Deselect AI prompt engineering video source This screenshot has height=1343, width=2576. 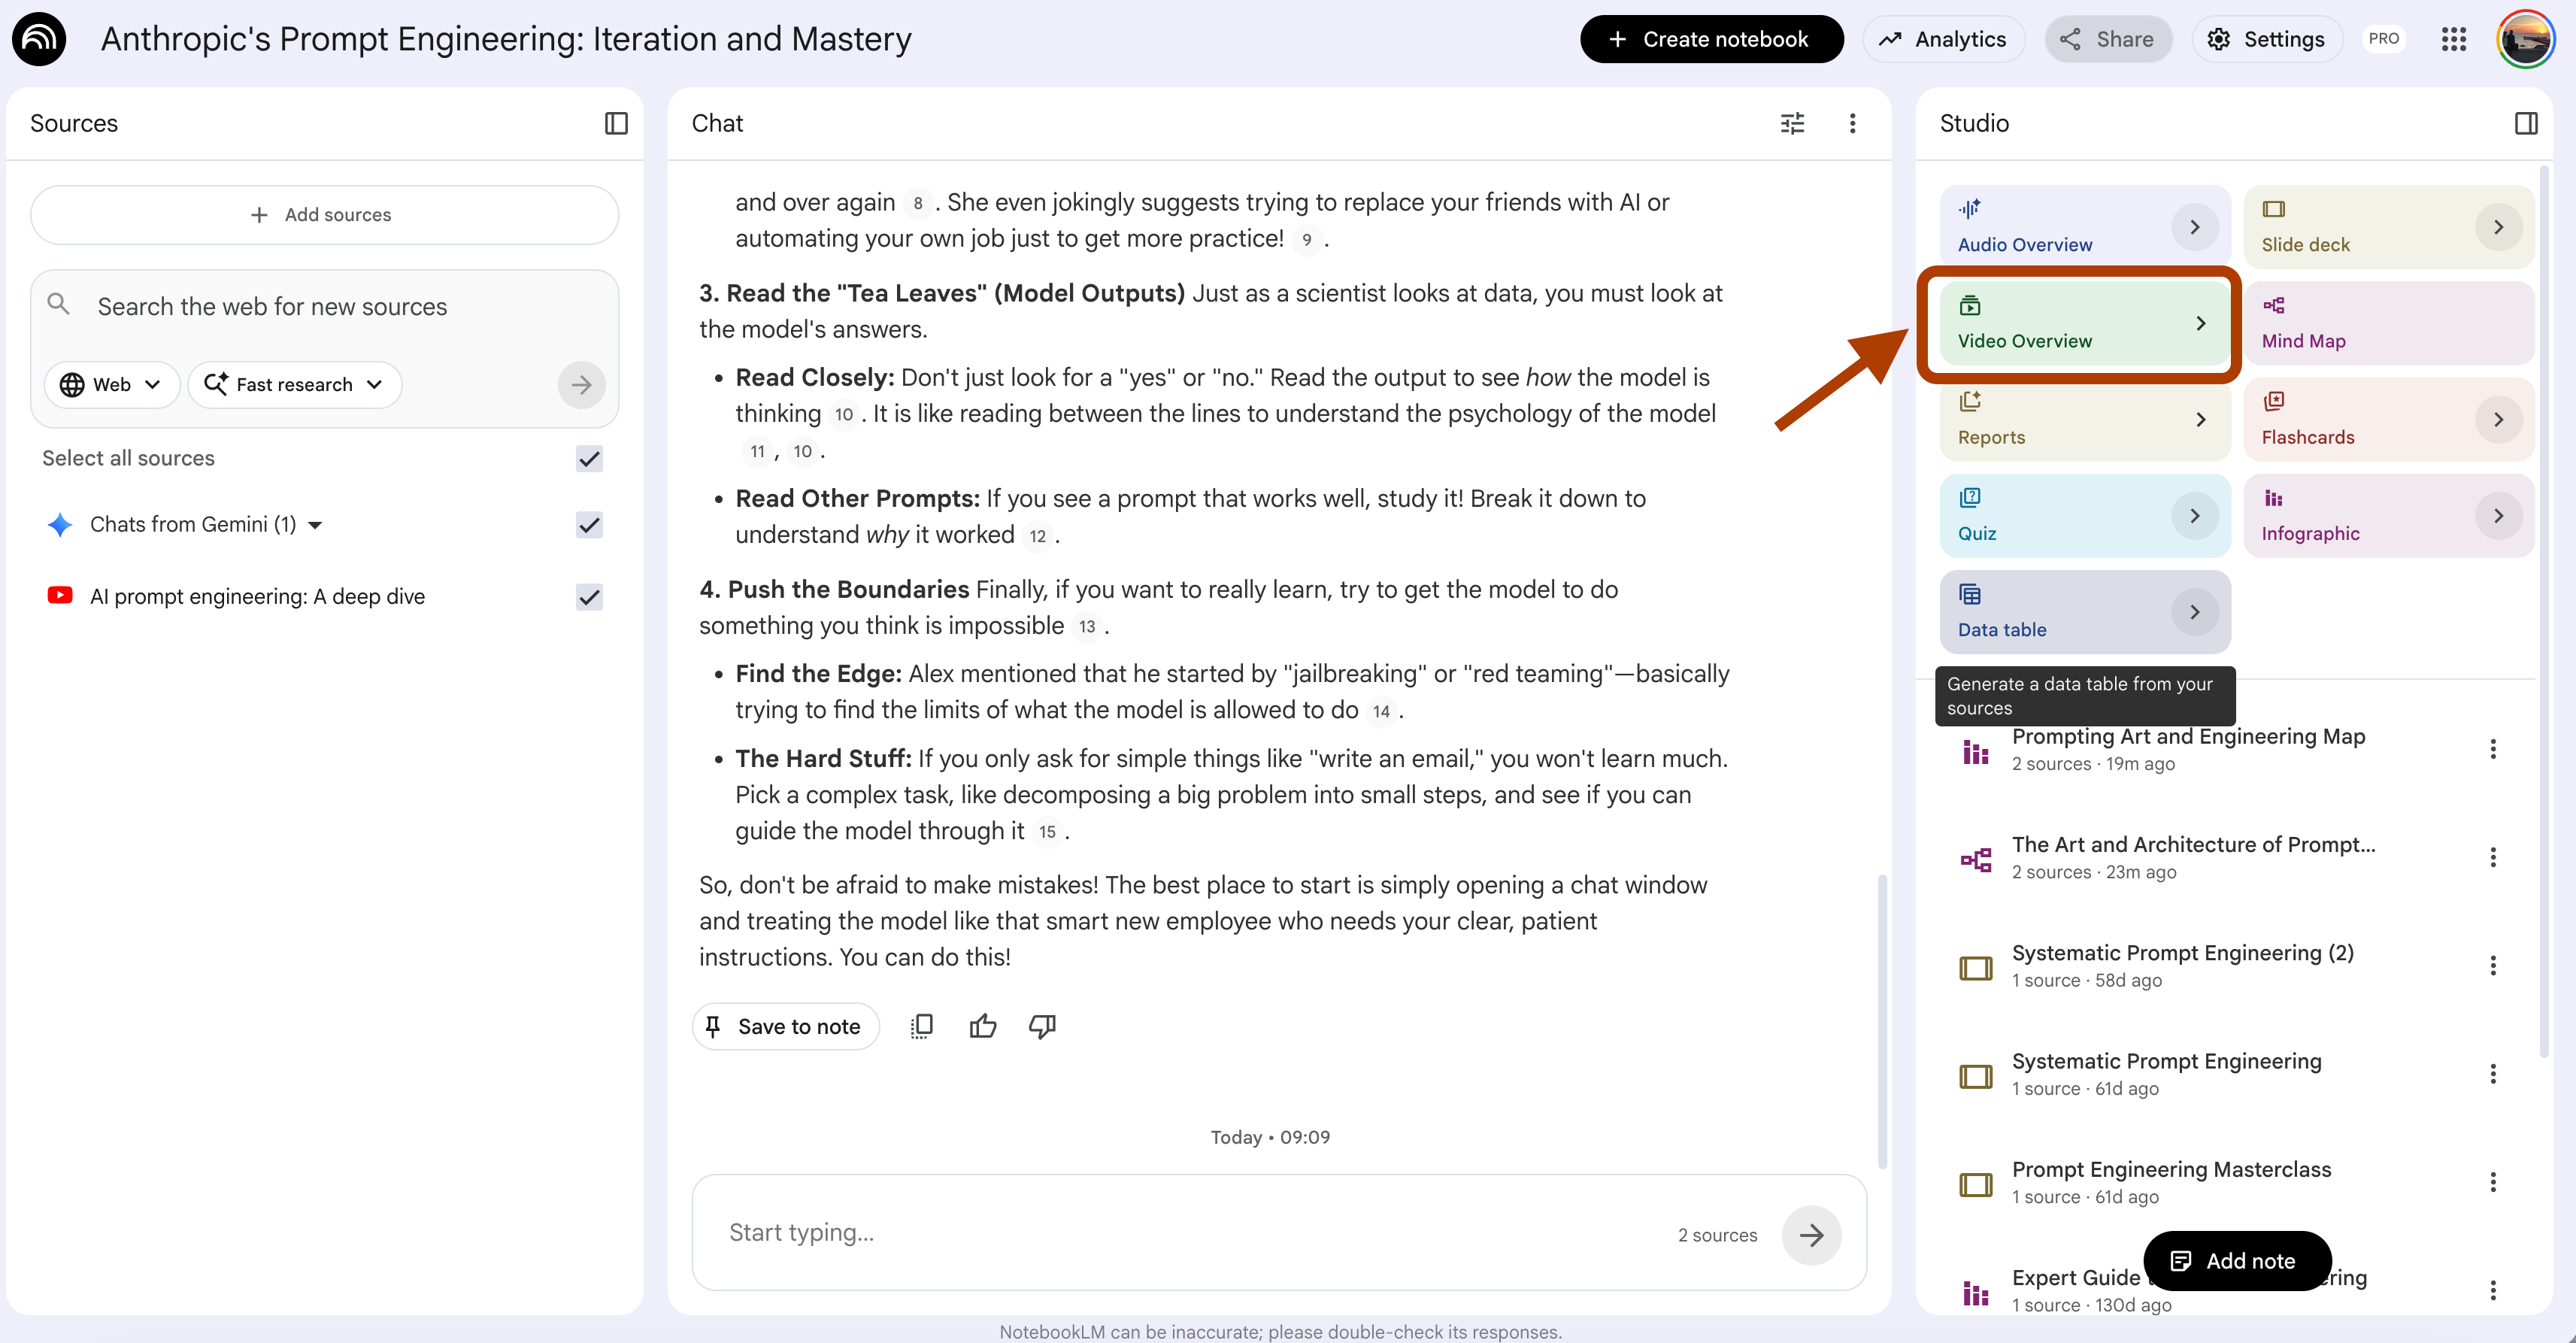[589, 597]
